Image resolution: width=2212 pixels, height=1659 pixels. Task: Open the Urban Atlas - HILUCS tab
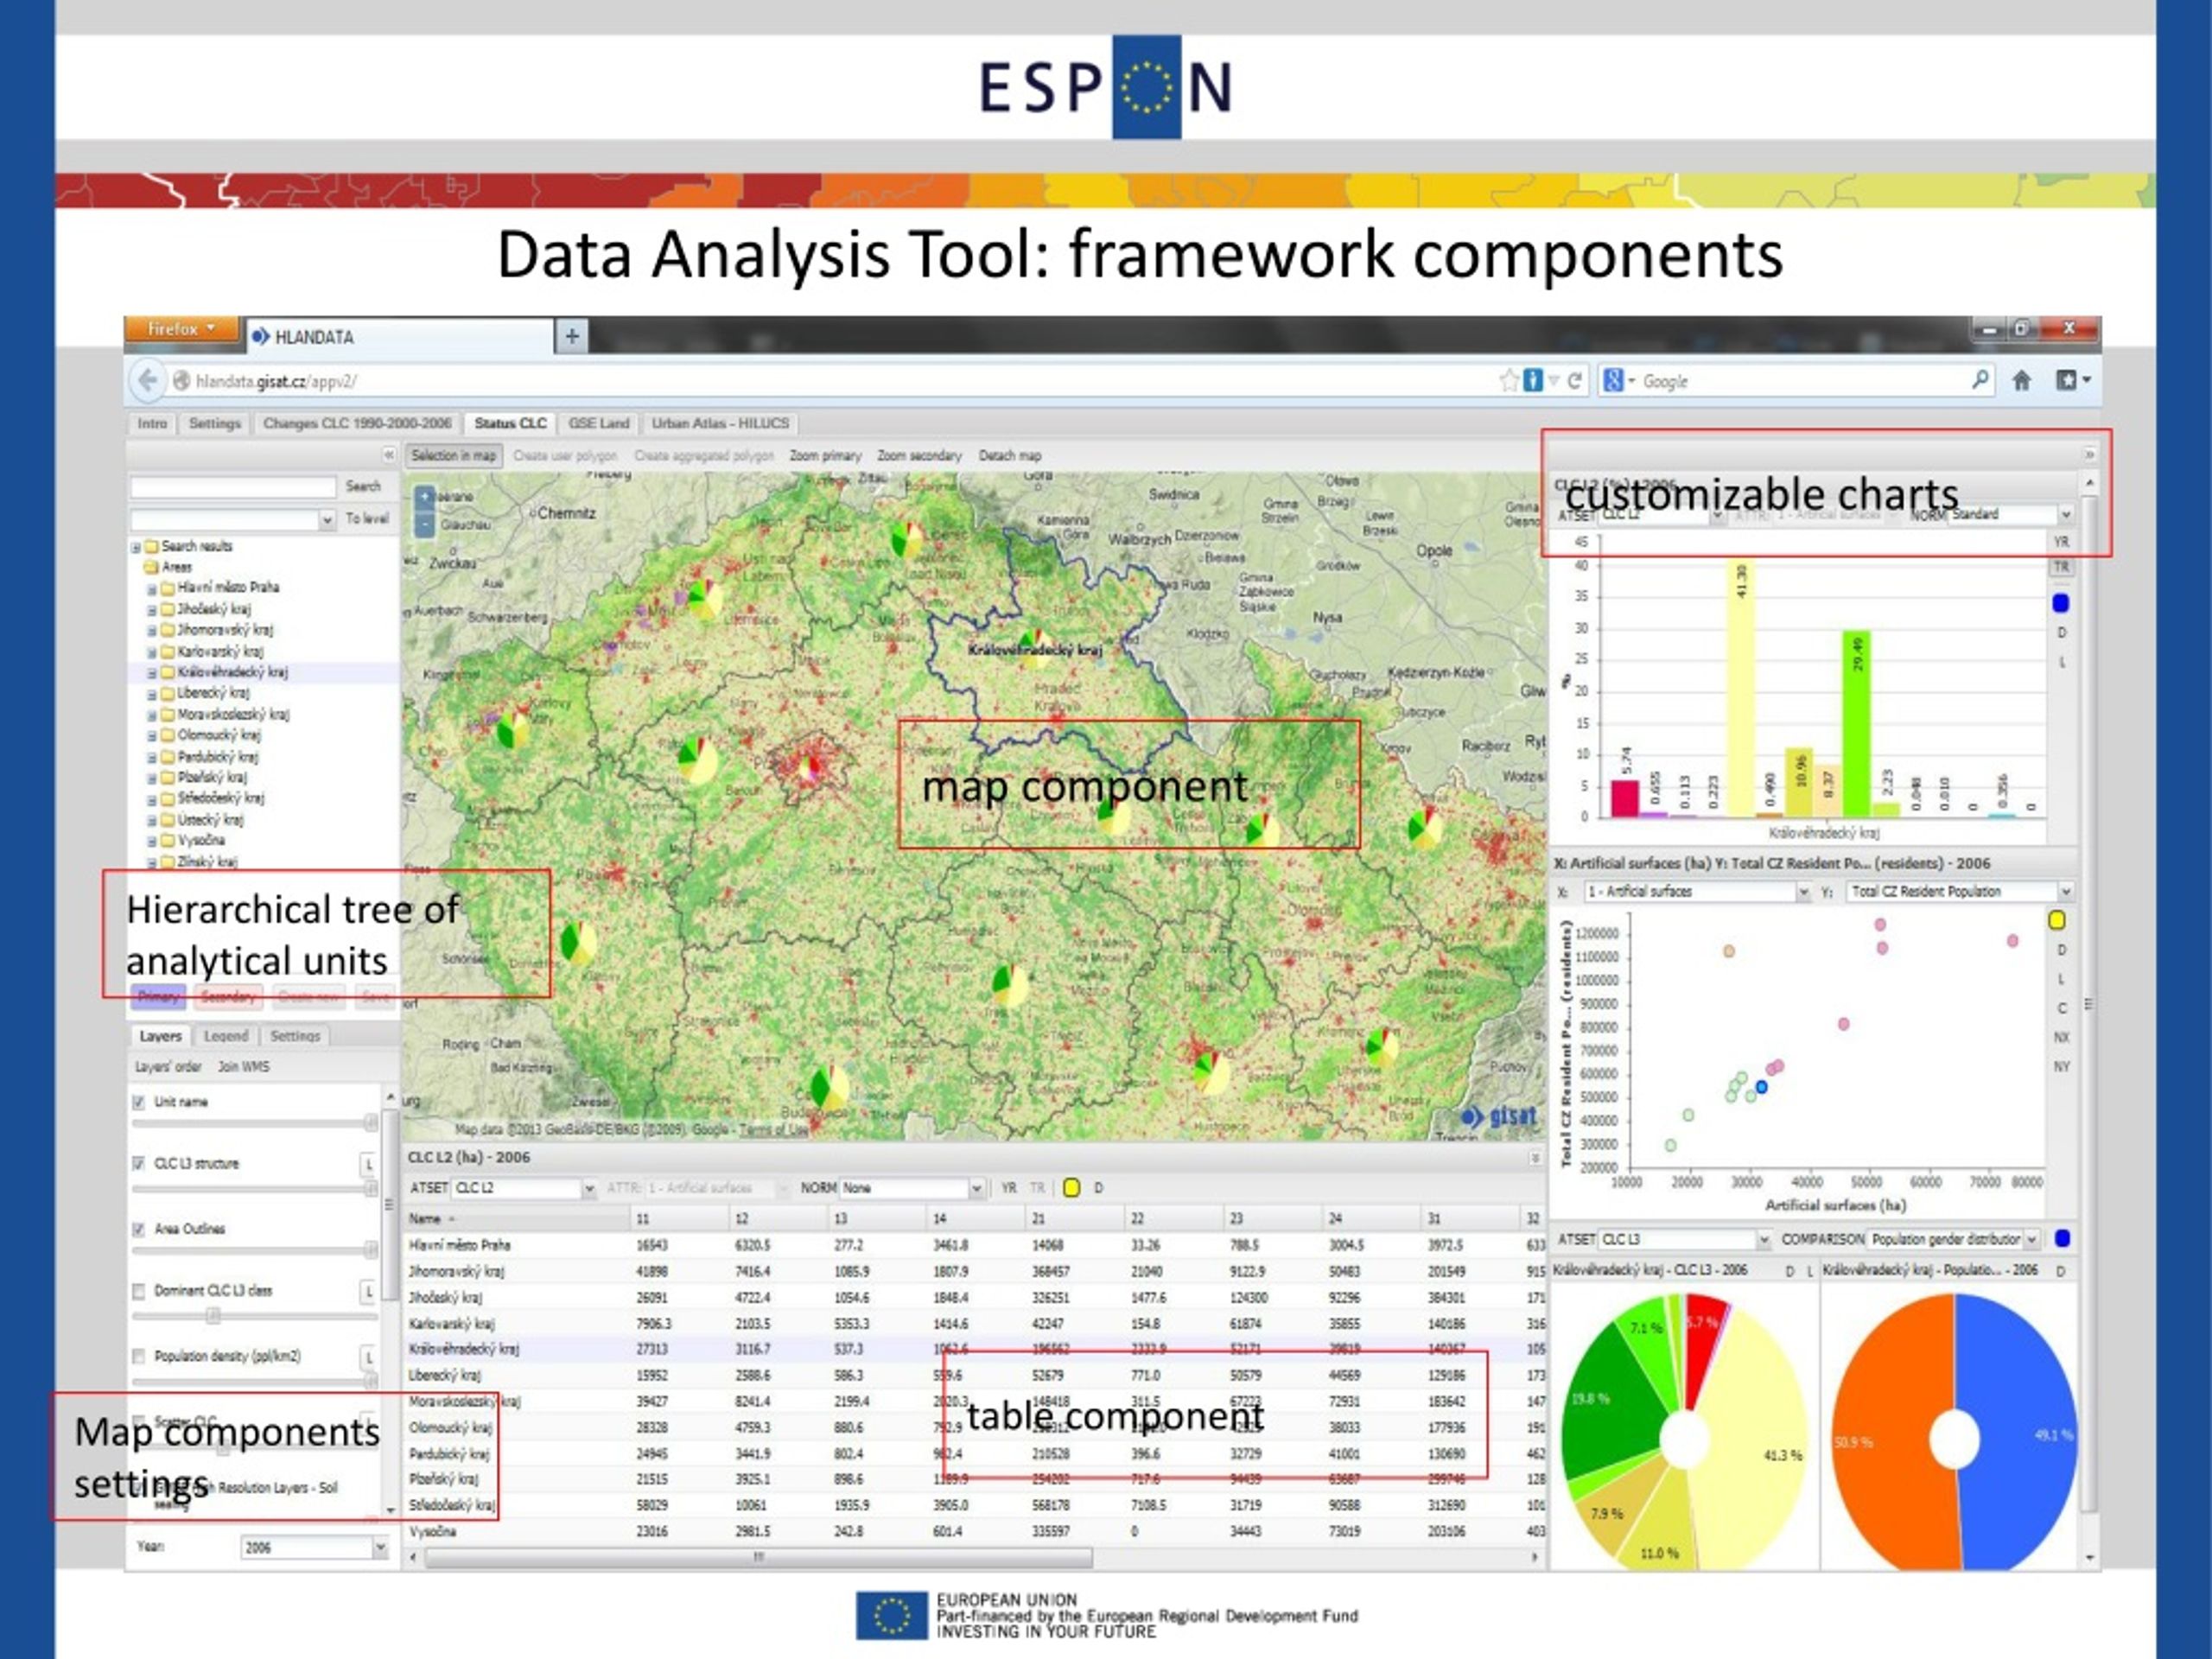(720, 424)
